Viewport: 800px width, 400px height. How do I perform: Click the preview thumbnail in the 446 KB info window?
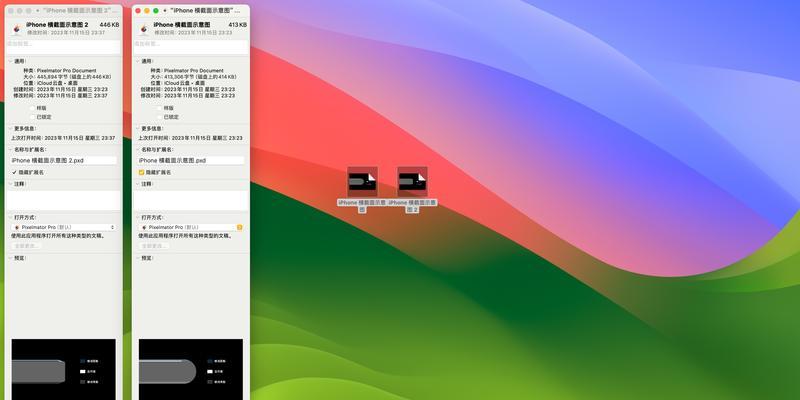64,369
